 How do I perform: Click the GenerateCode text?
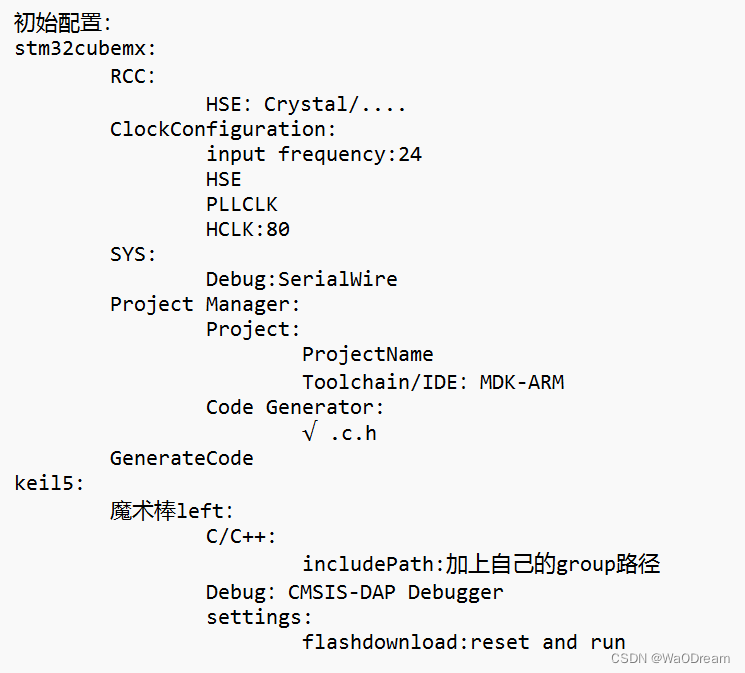181,458
